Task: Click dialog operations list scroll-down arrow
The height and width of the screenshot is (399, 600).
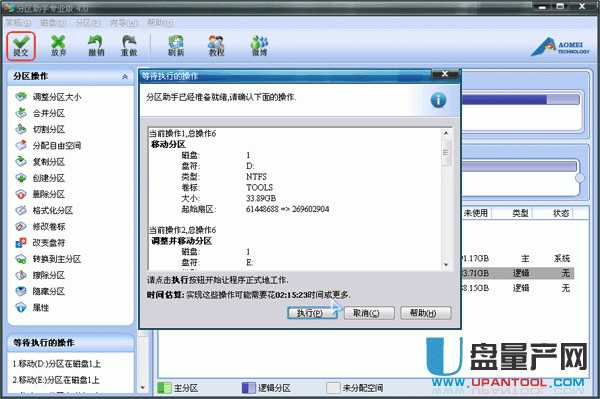Action: click(446, 264)
